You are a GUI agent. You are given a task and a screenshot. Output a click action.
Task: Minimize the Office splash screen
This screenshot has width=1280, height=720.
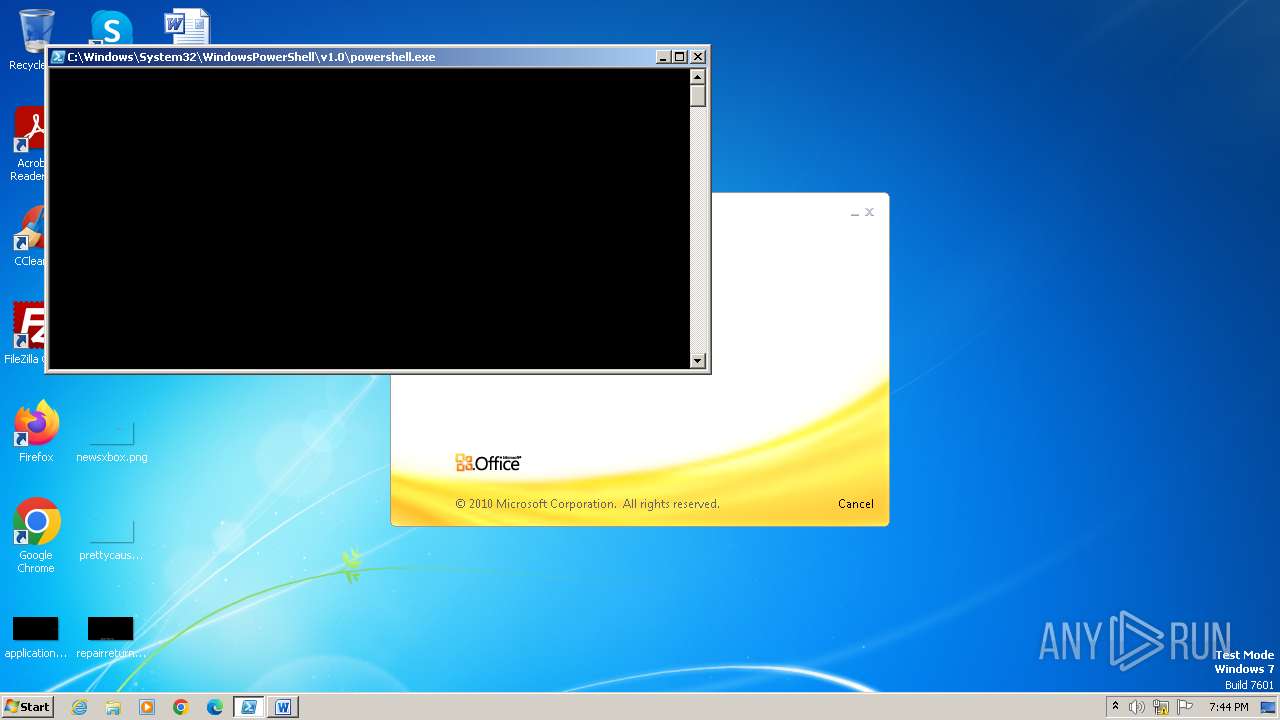855,213
